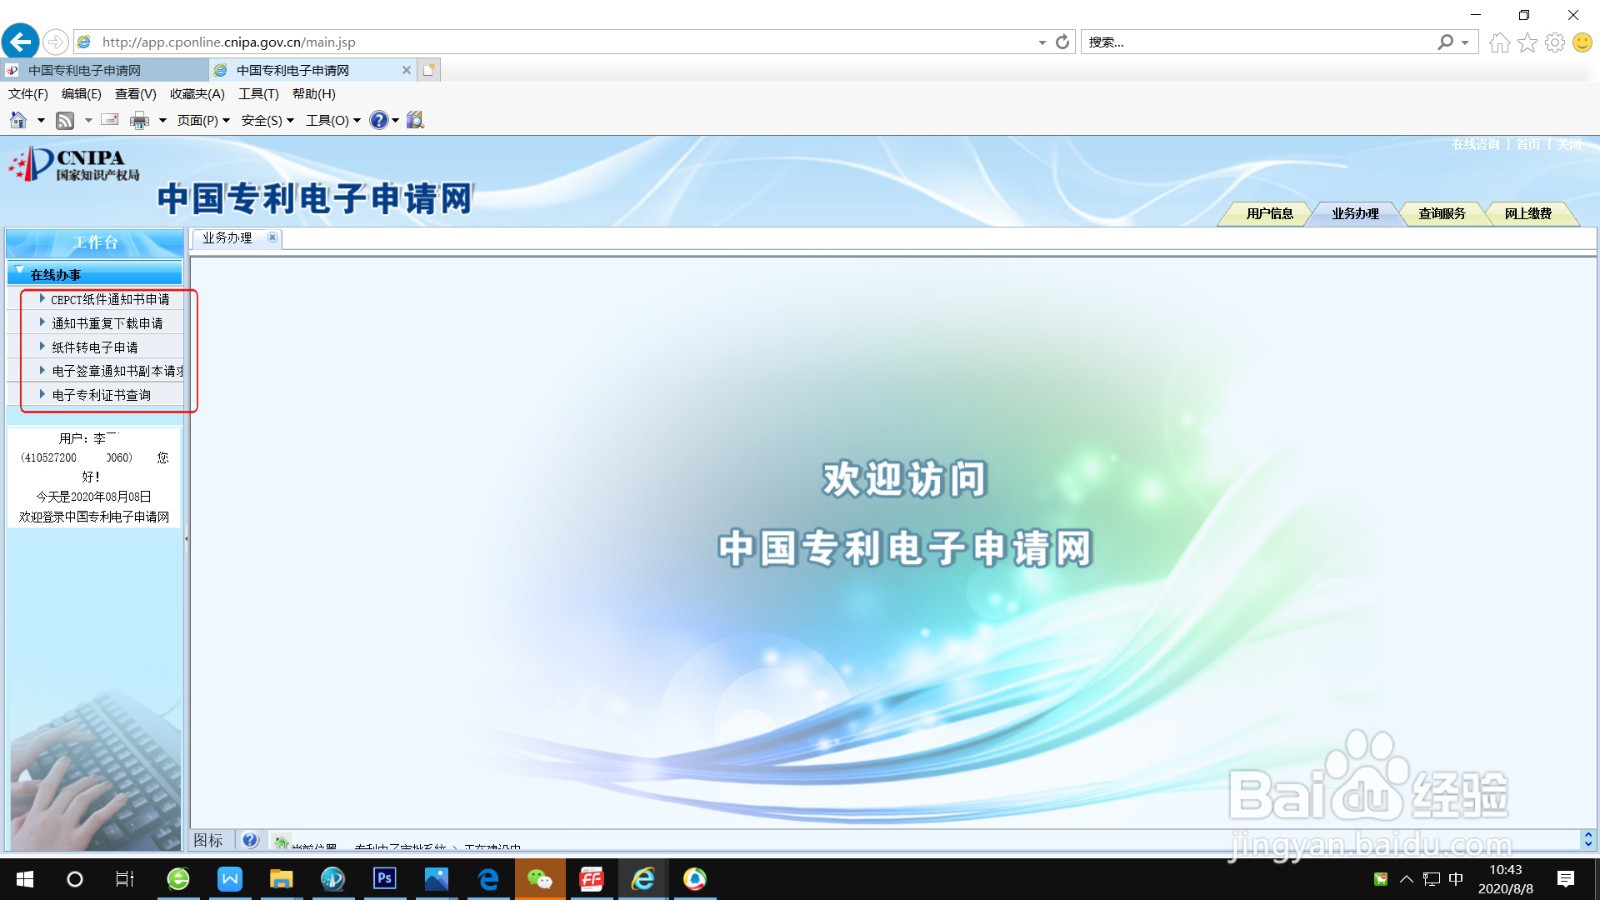Click the Print icon in command bar

pos(139,120)
